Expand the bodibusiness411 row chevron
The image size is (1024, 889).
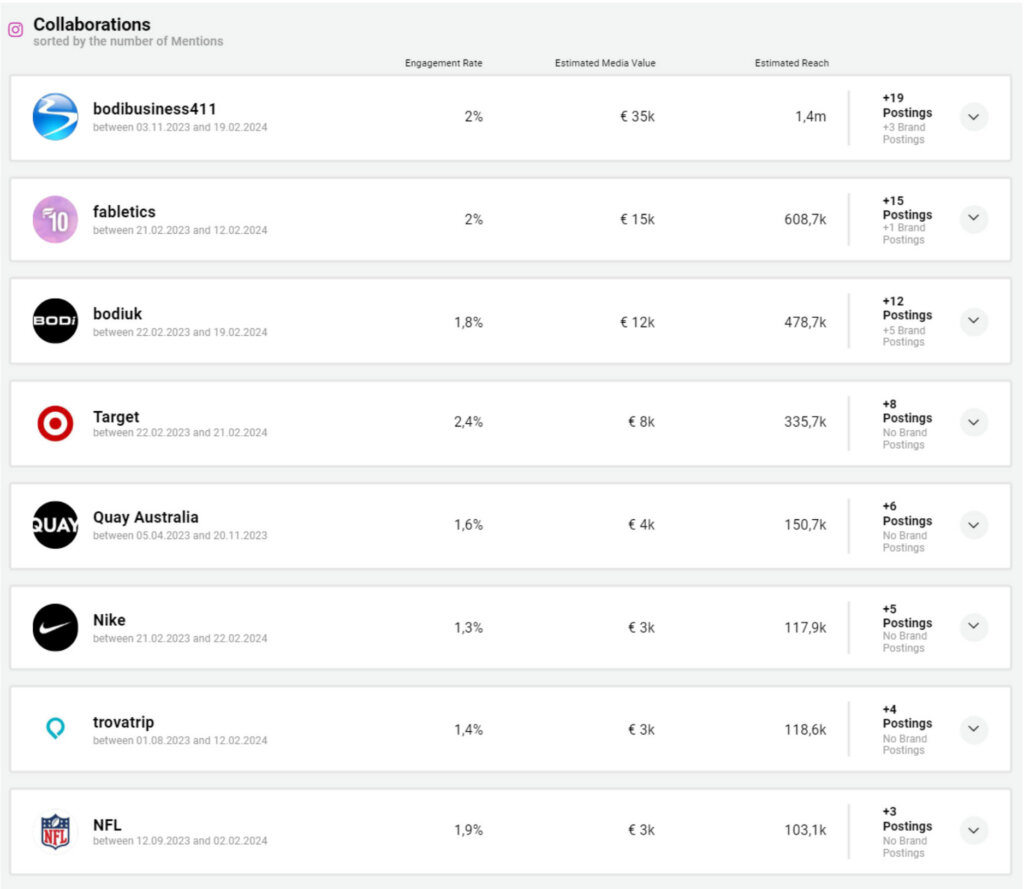pyautogui.click(x=974, y=117)
